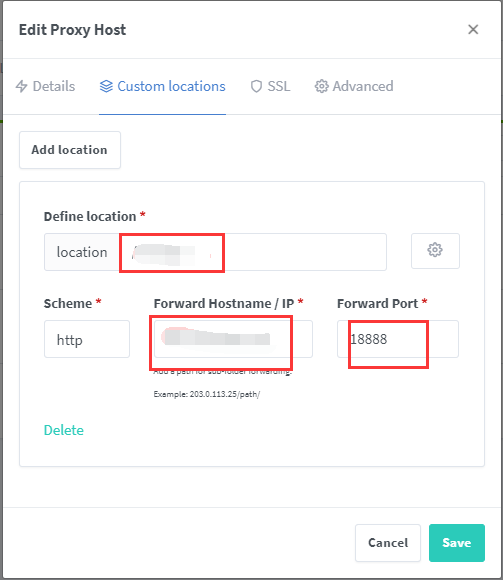Open the SSL tab
503x580 pixels.
[270, 86]
